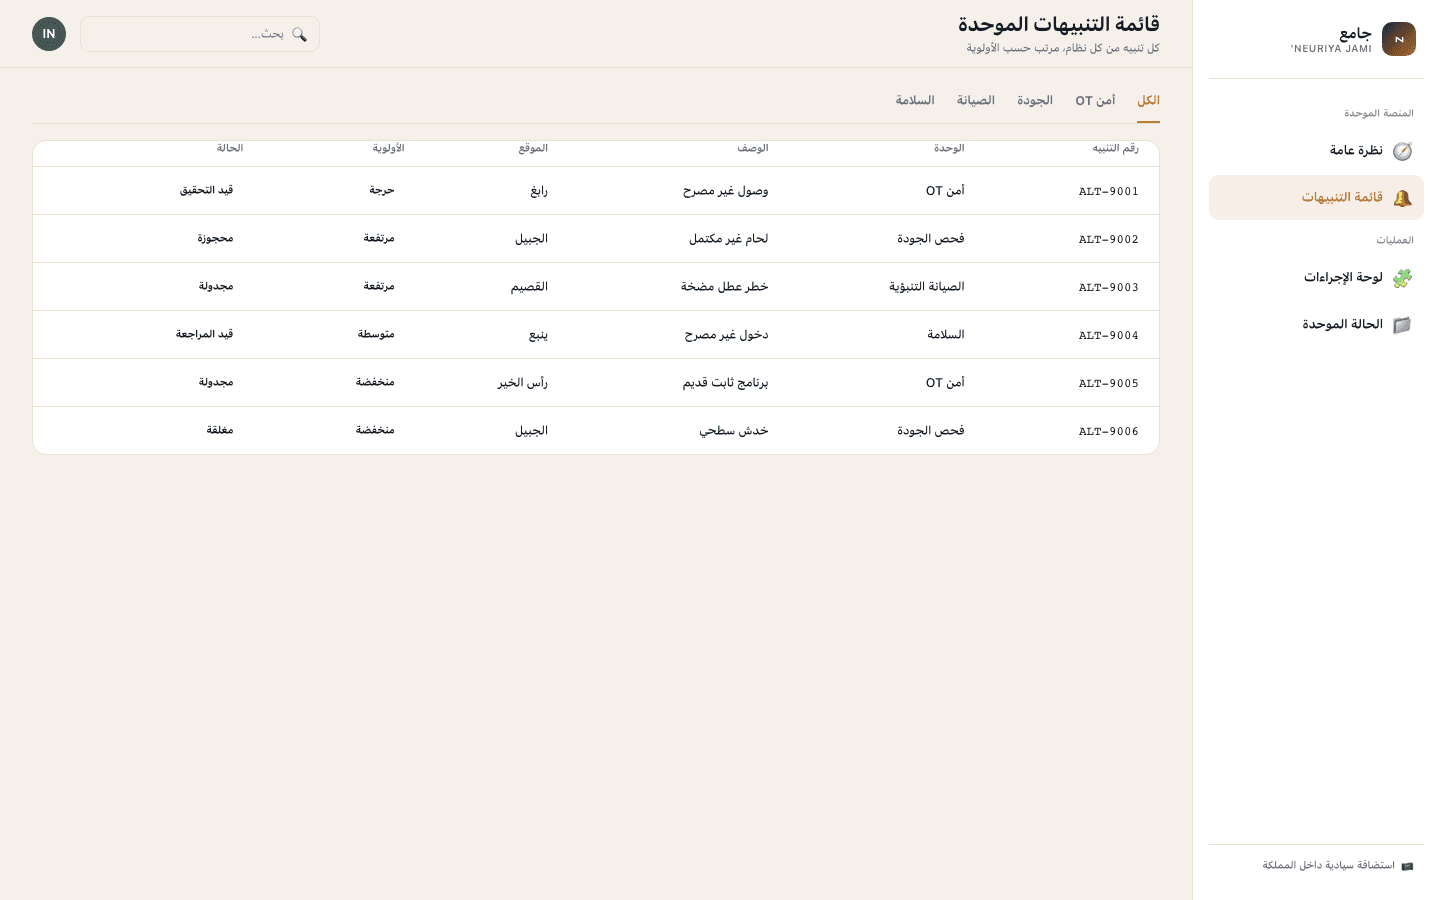
Task: Open نظرة عامة in the sidebar
Action: tap(1316, 151)
